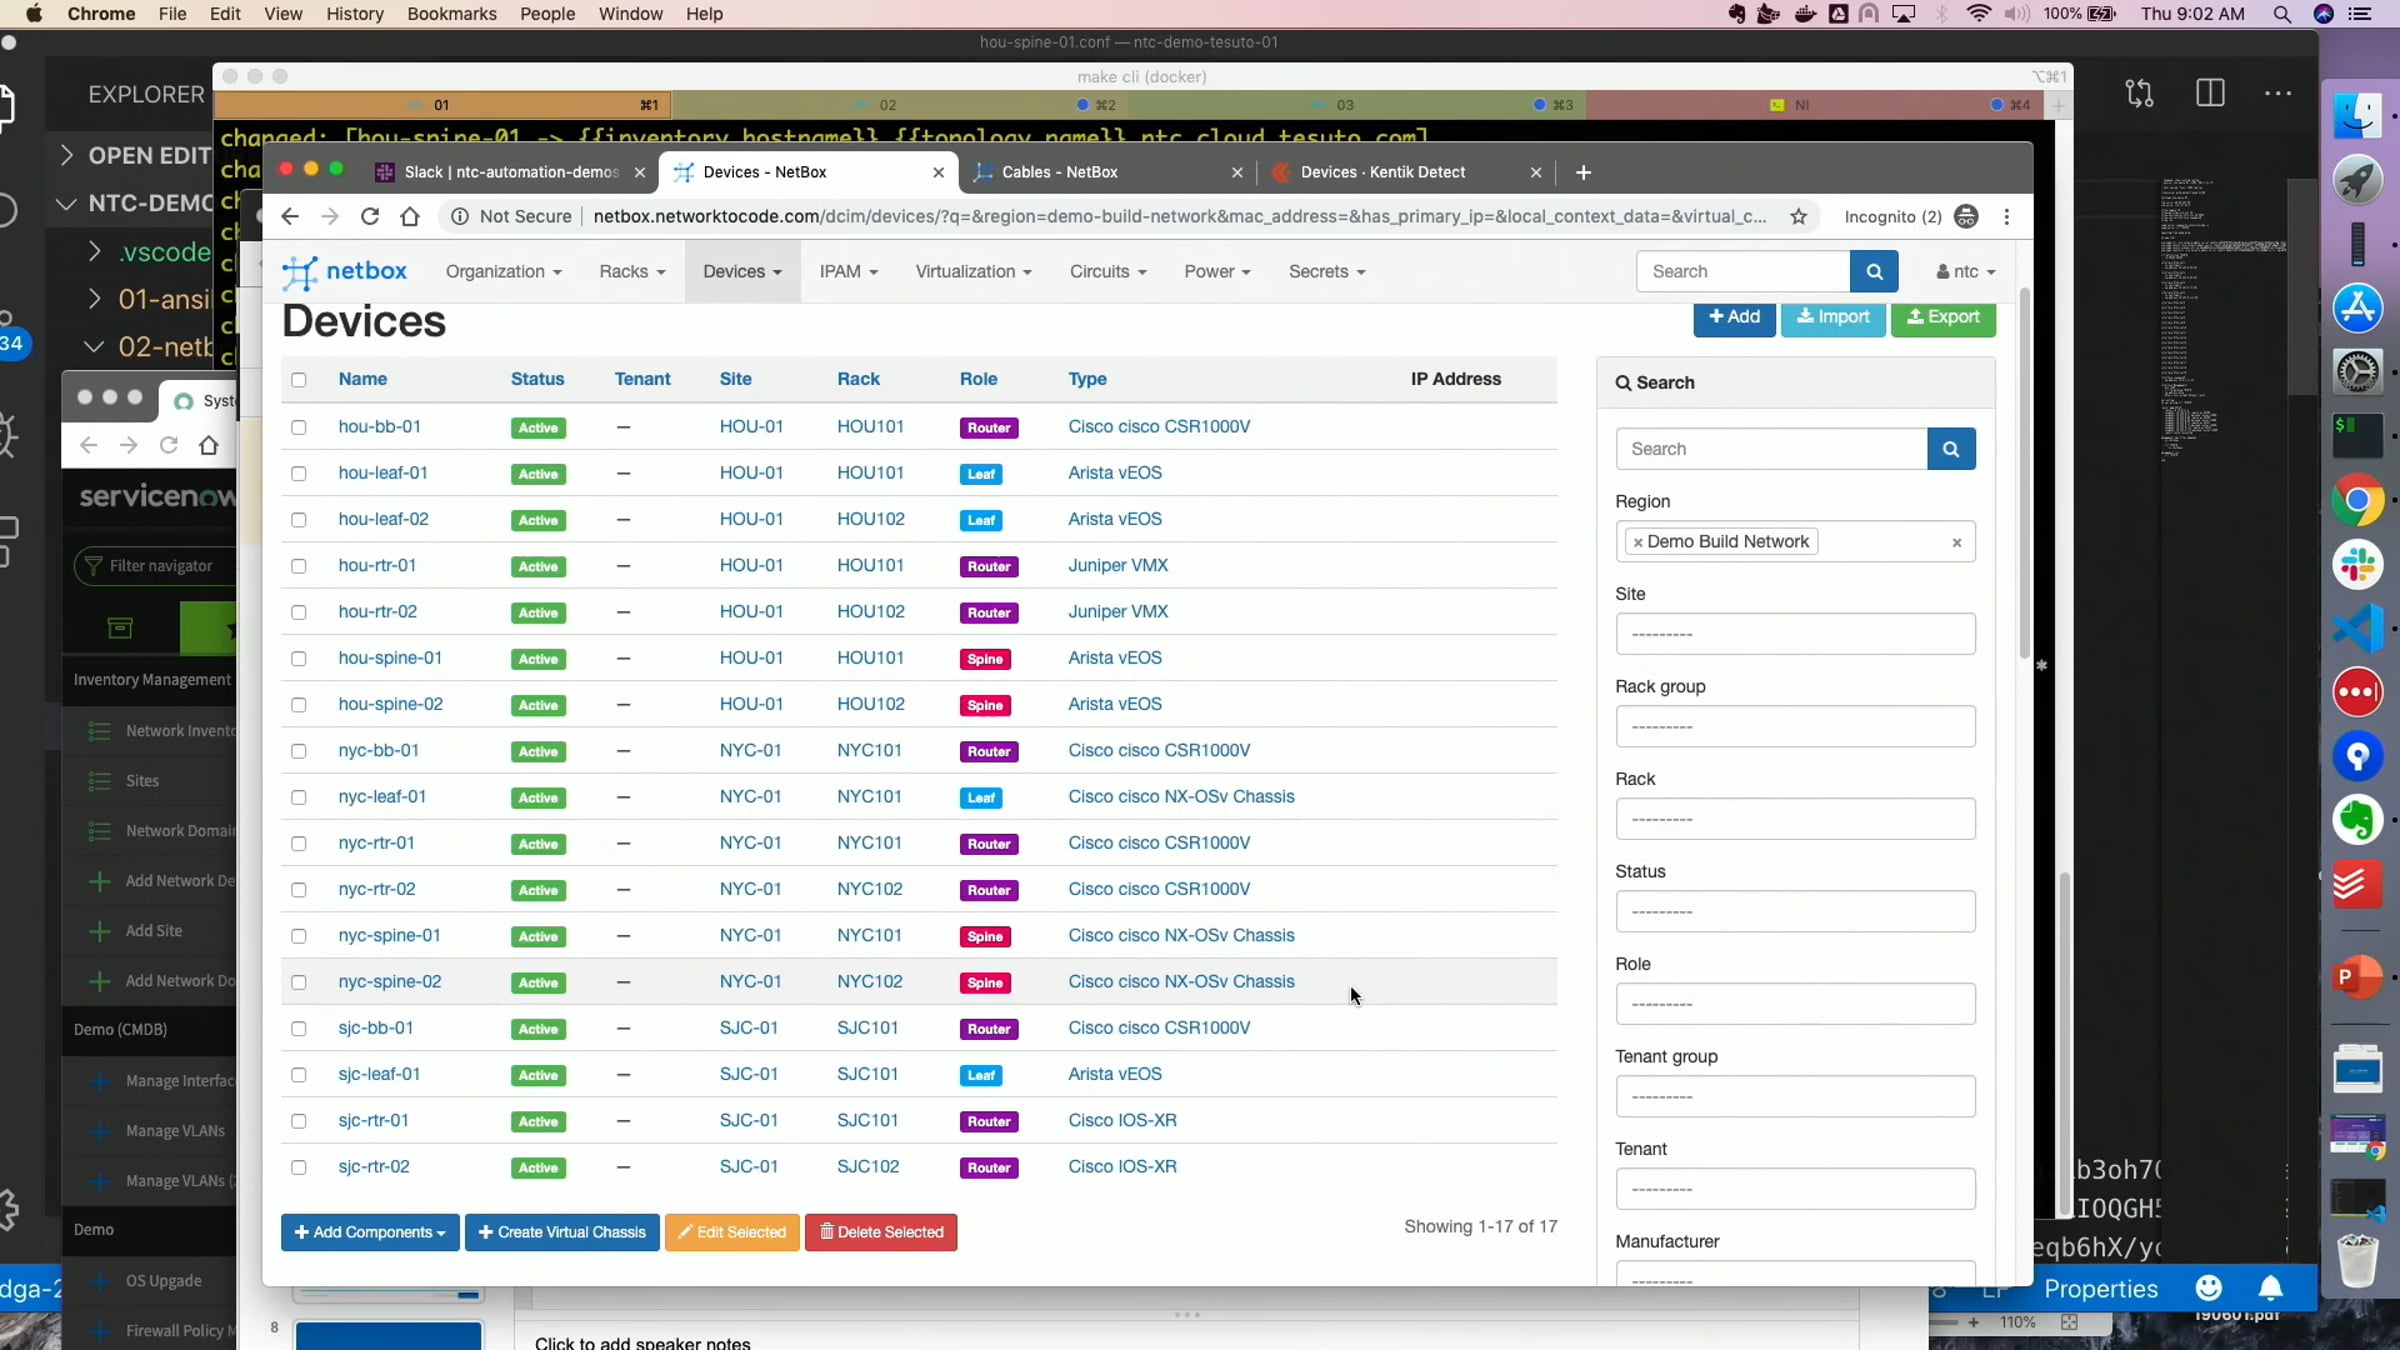Open the Role filter dropdown
The image size is (2400, 1350).
(1795, 1004)
